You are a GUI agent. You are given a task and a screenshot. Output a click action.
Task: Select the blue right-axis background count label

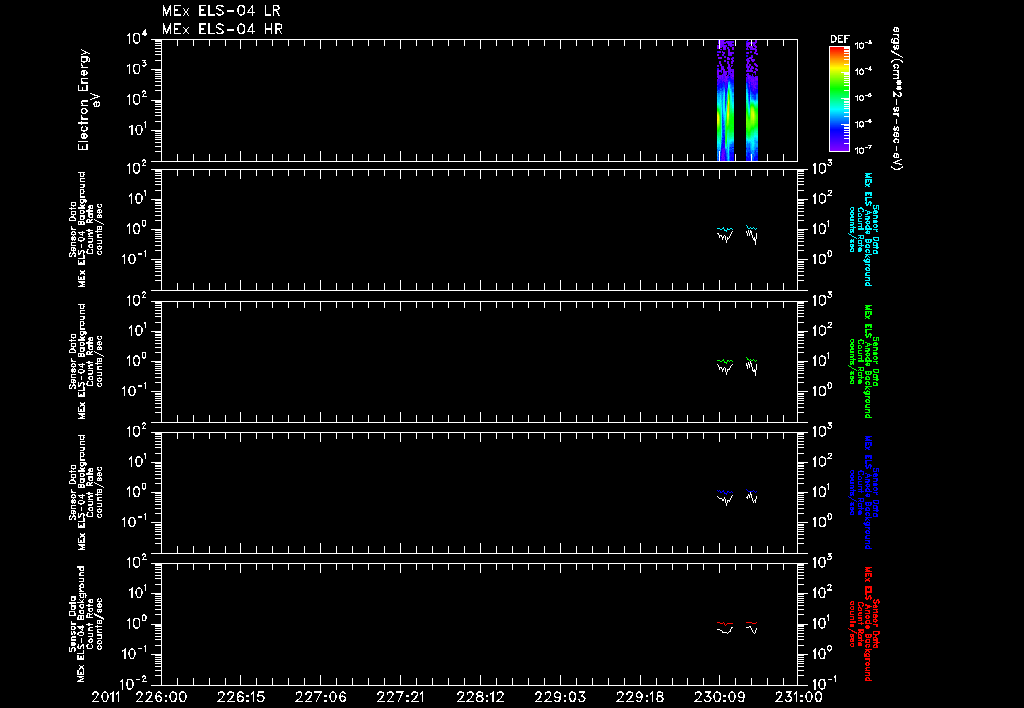863,492
